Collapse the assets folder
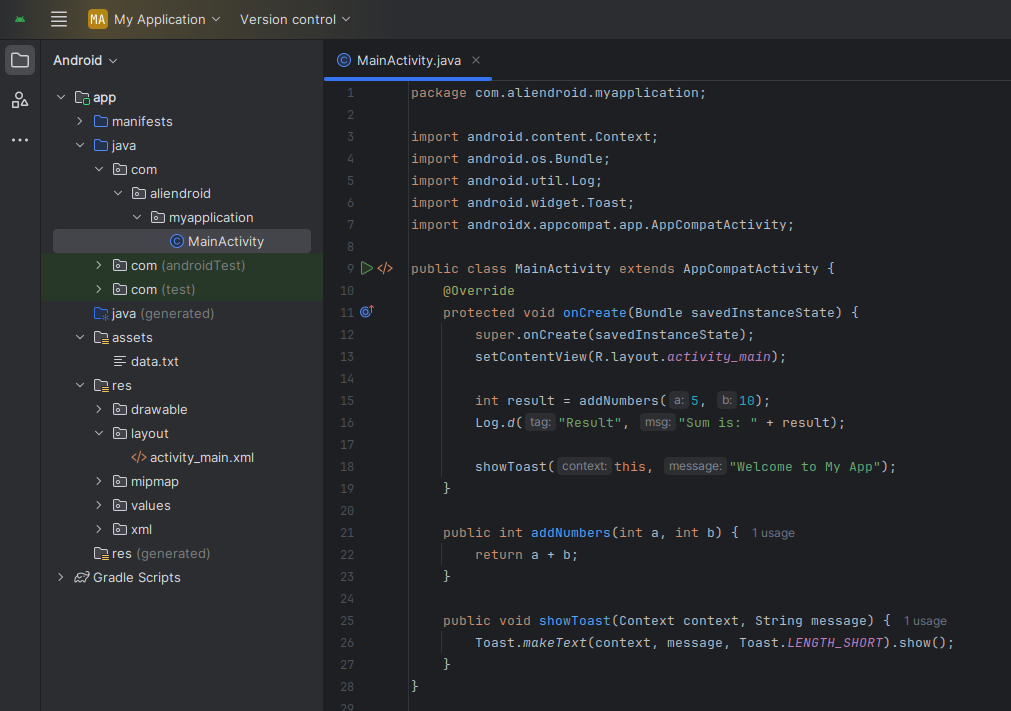Screen dimensions: 1011x711 [x=79, y=338]
